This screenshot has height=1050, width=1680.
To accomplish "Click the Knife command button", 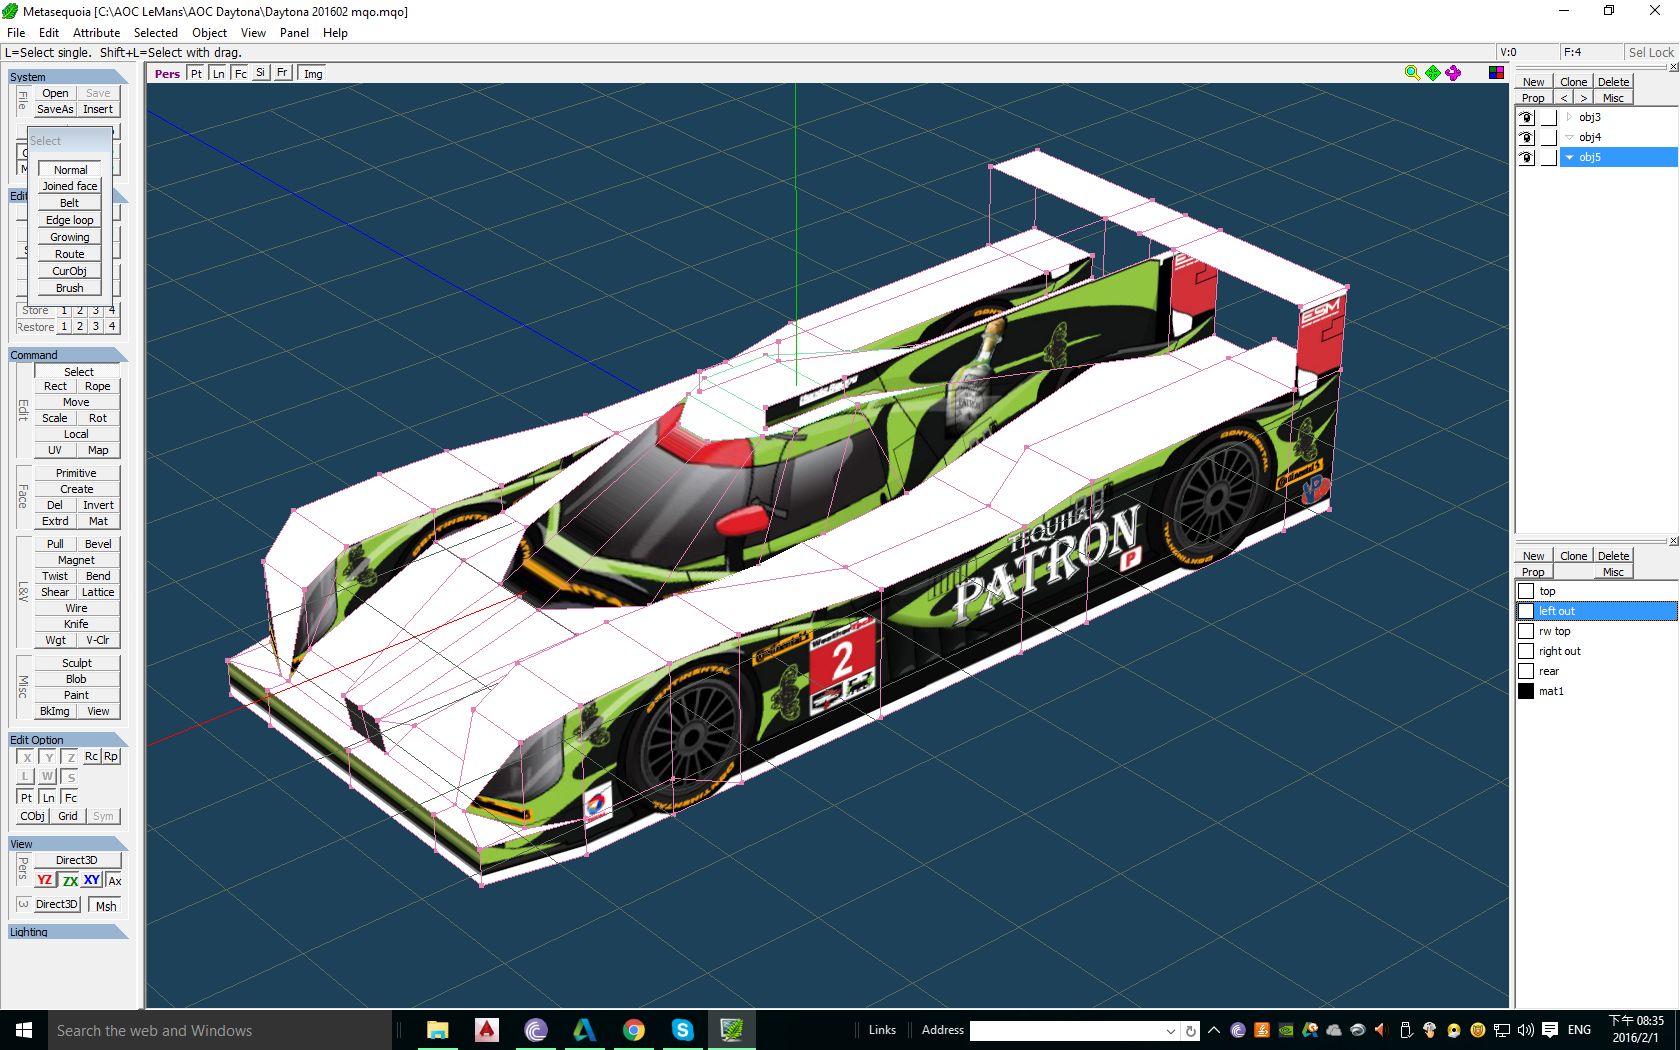I will (76, 624).
